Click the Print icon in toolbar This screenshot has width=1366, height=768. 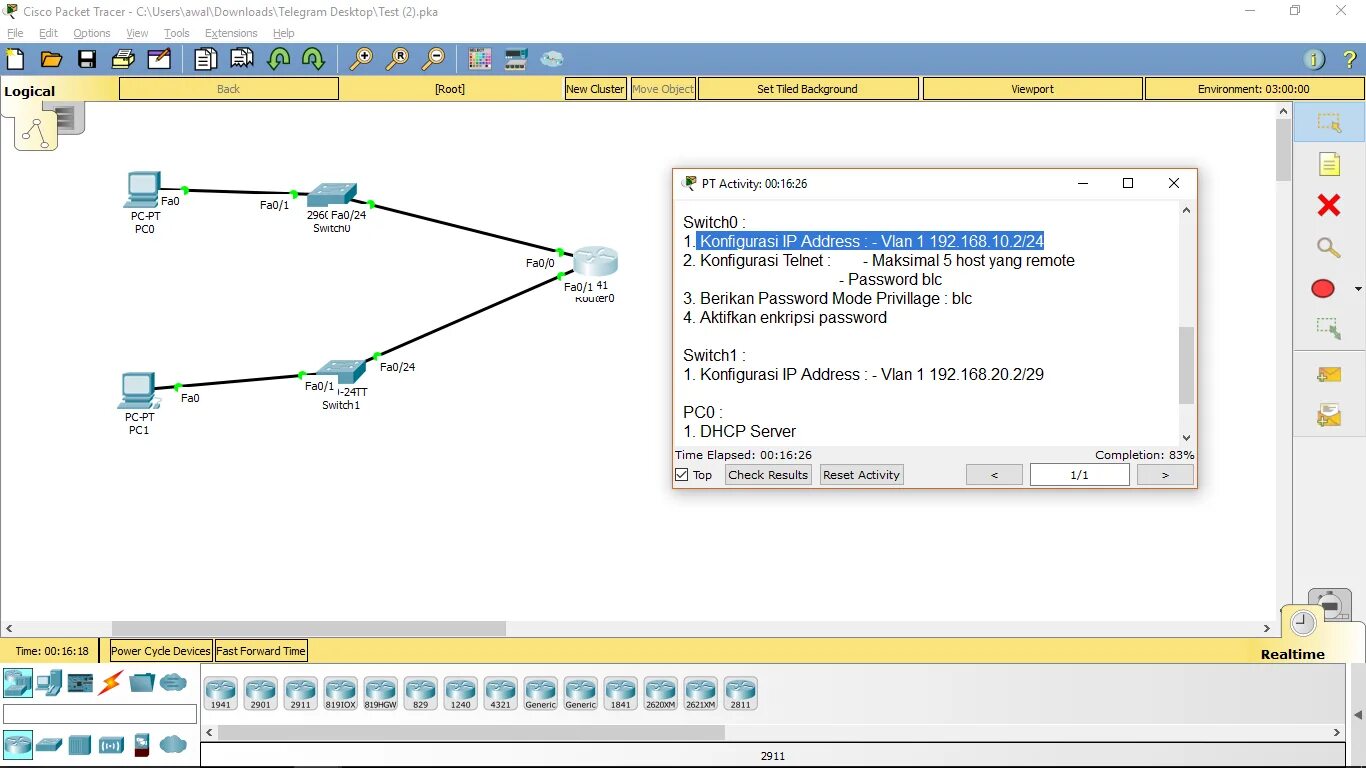click(123, 59)
